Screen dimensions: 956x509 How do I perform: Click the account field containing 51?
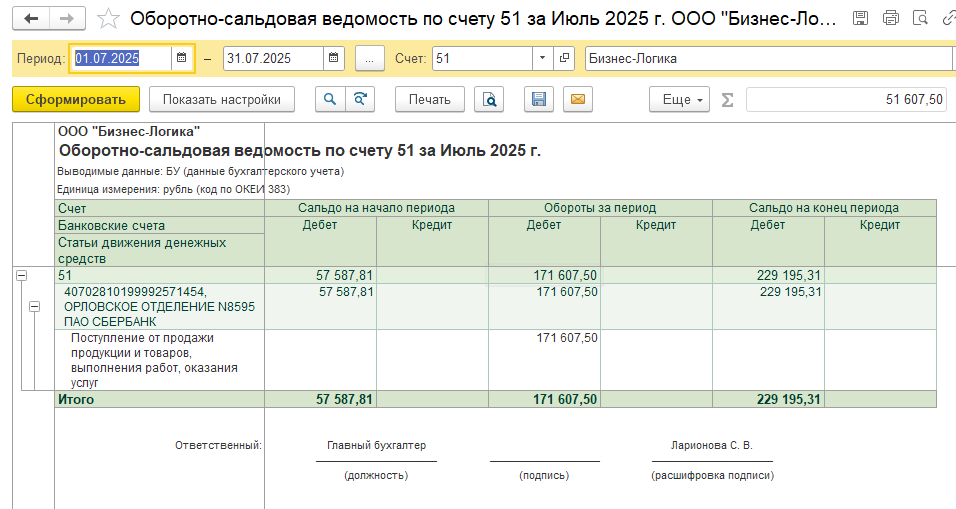(x=482, y=59)
